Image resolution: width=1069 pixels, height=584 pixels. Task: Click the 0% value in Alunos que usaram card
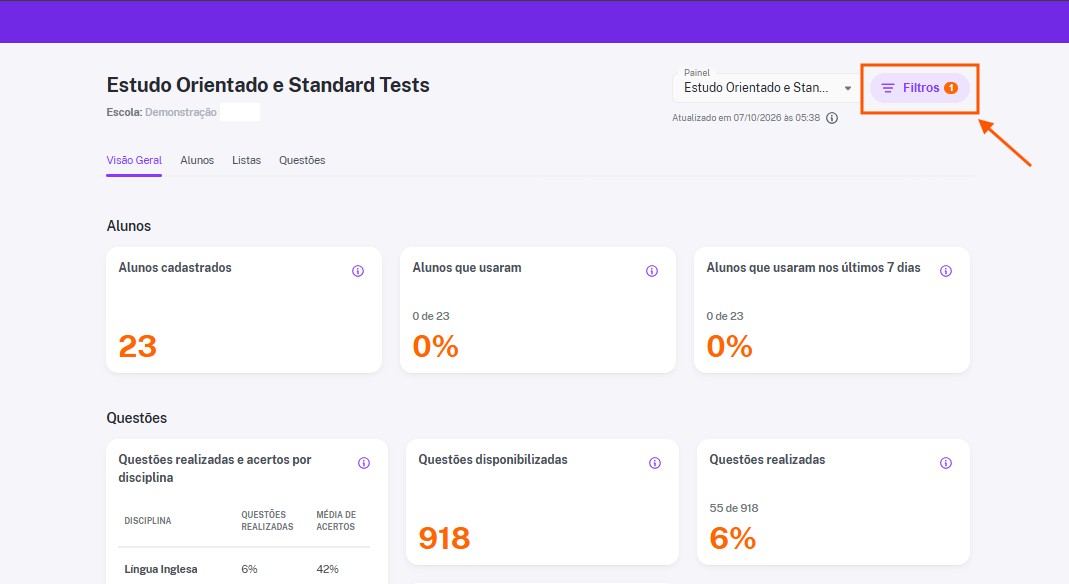pyautogui.click(x=436, y=346)
